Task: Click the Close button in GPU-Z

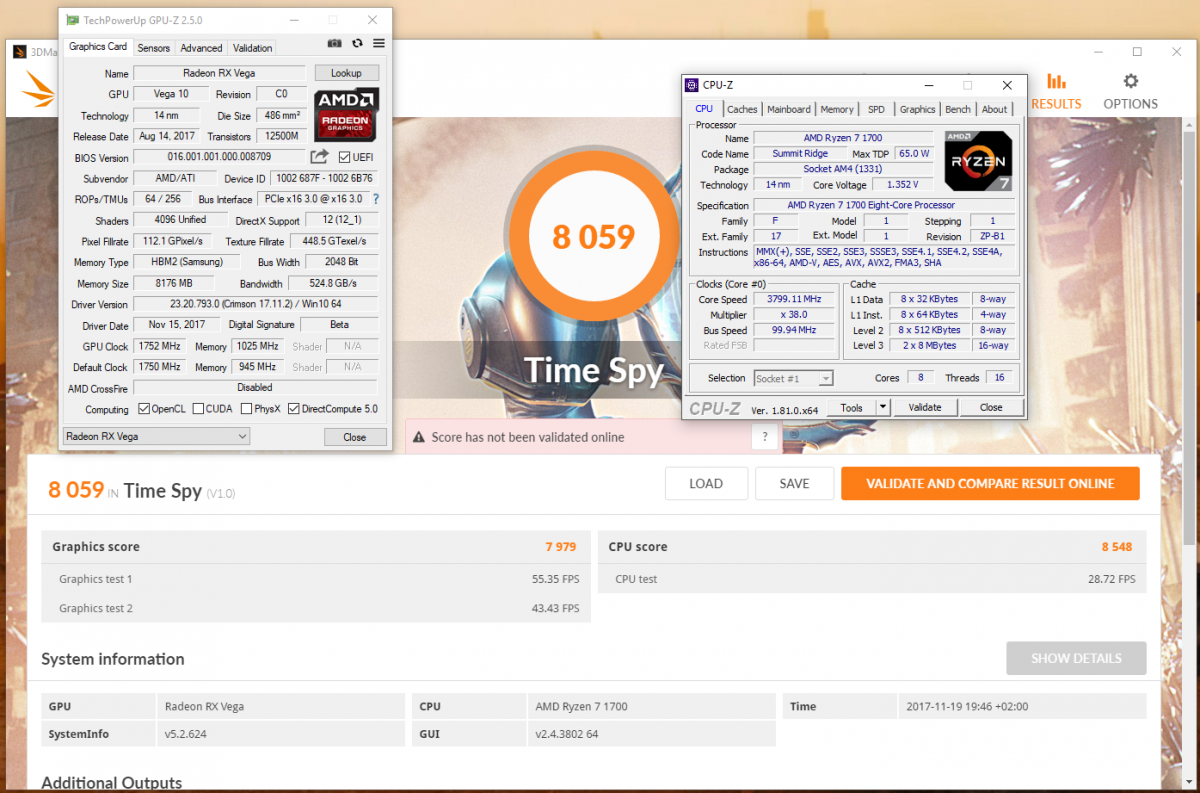Action: (355, 437)
